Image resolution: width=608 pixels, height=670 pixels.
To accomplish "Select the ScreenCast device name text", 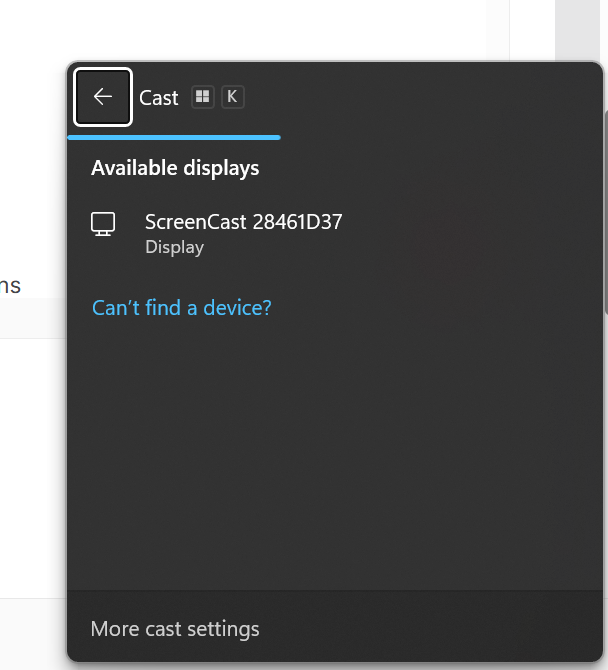I will click(244, 222).
